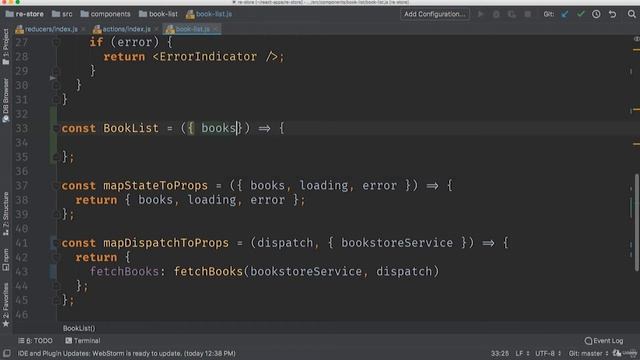This screenshot has width=640, height=360.
Task: Click components folder in navigation bar
Action: tap(106, 14)
